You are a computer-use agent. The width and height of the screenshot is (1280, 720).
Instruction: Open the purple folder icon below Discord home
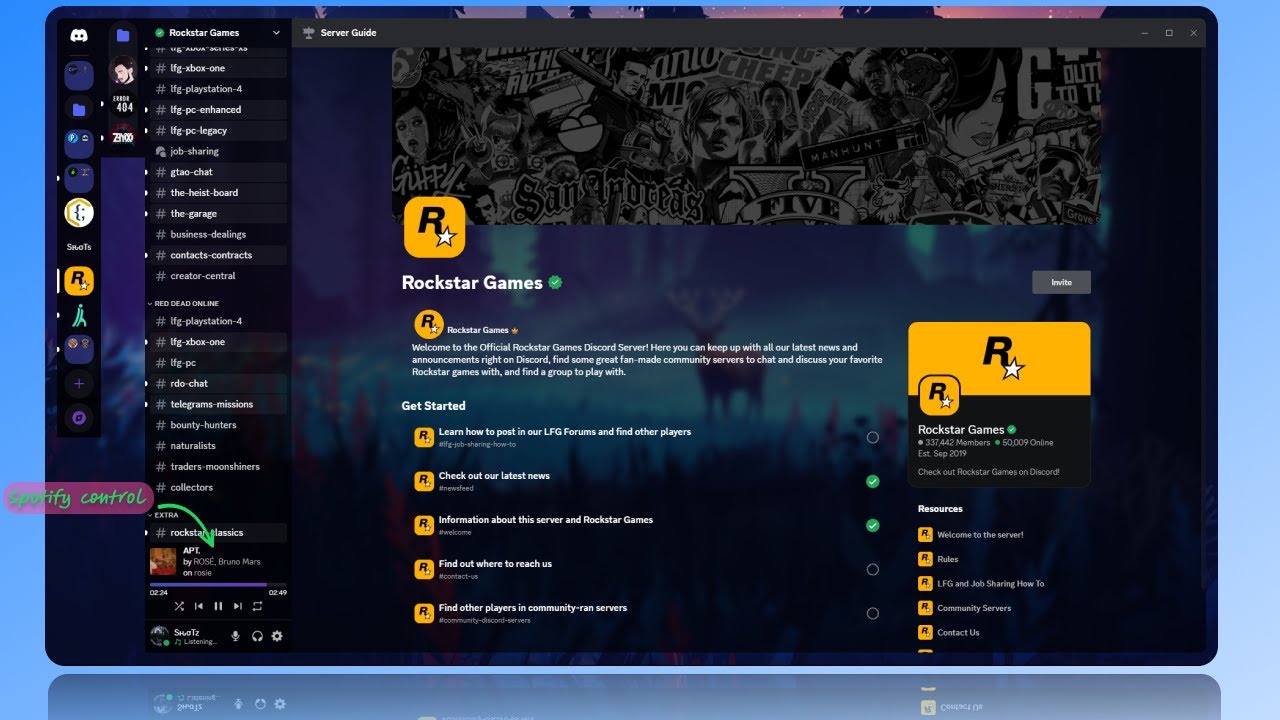79,108
